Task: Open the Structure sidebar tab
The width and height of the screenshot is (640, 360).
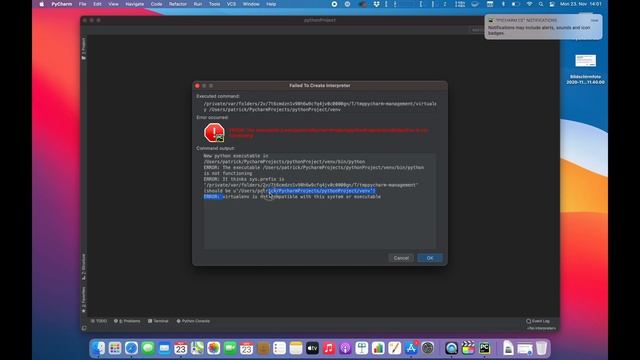Action: (84, 267)
